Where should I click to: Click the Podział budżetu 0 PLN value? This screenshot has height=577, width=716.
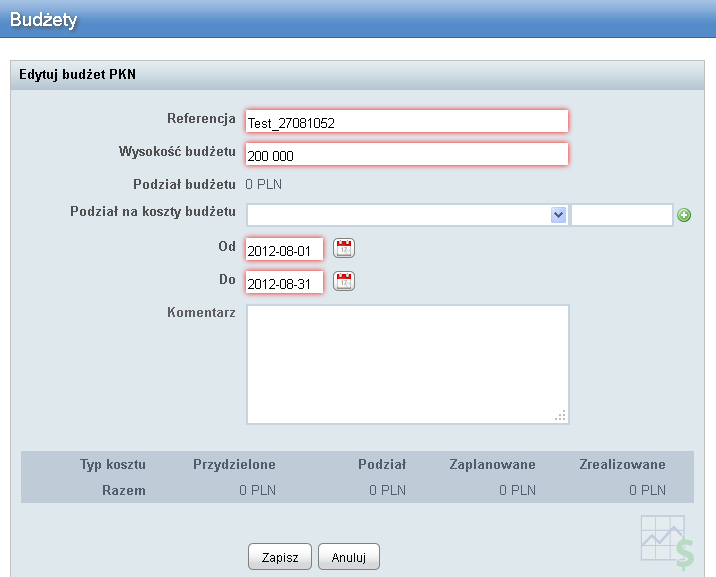pos(263,184)
